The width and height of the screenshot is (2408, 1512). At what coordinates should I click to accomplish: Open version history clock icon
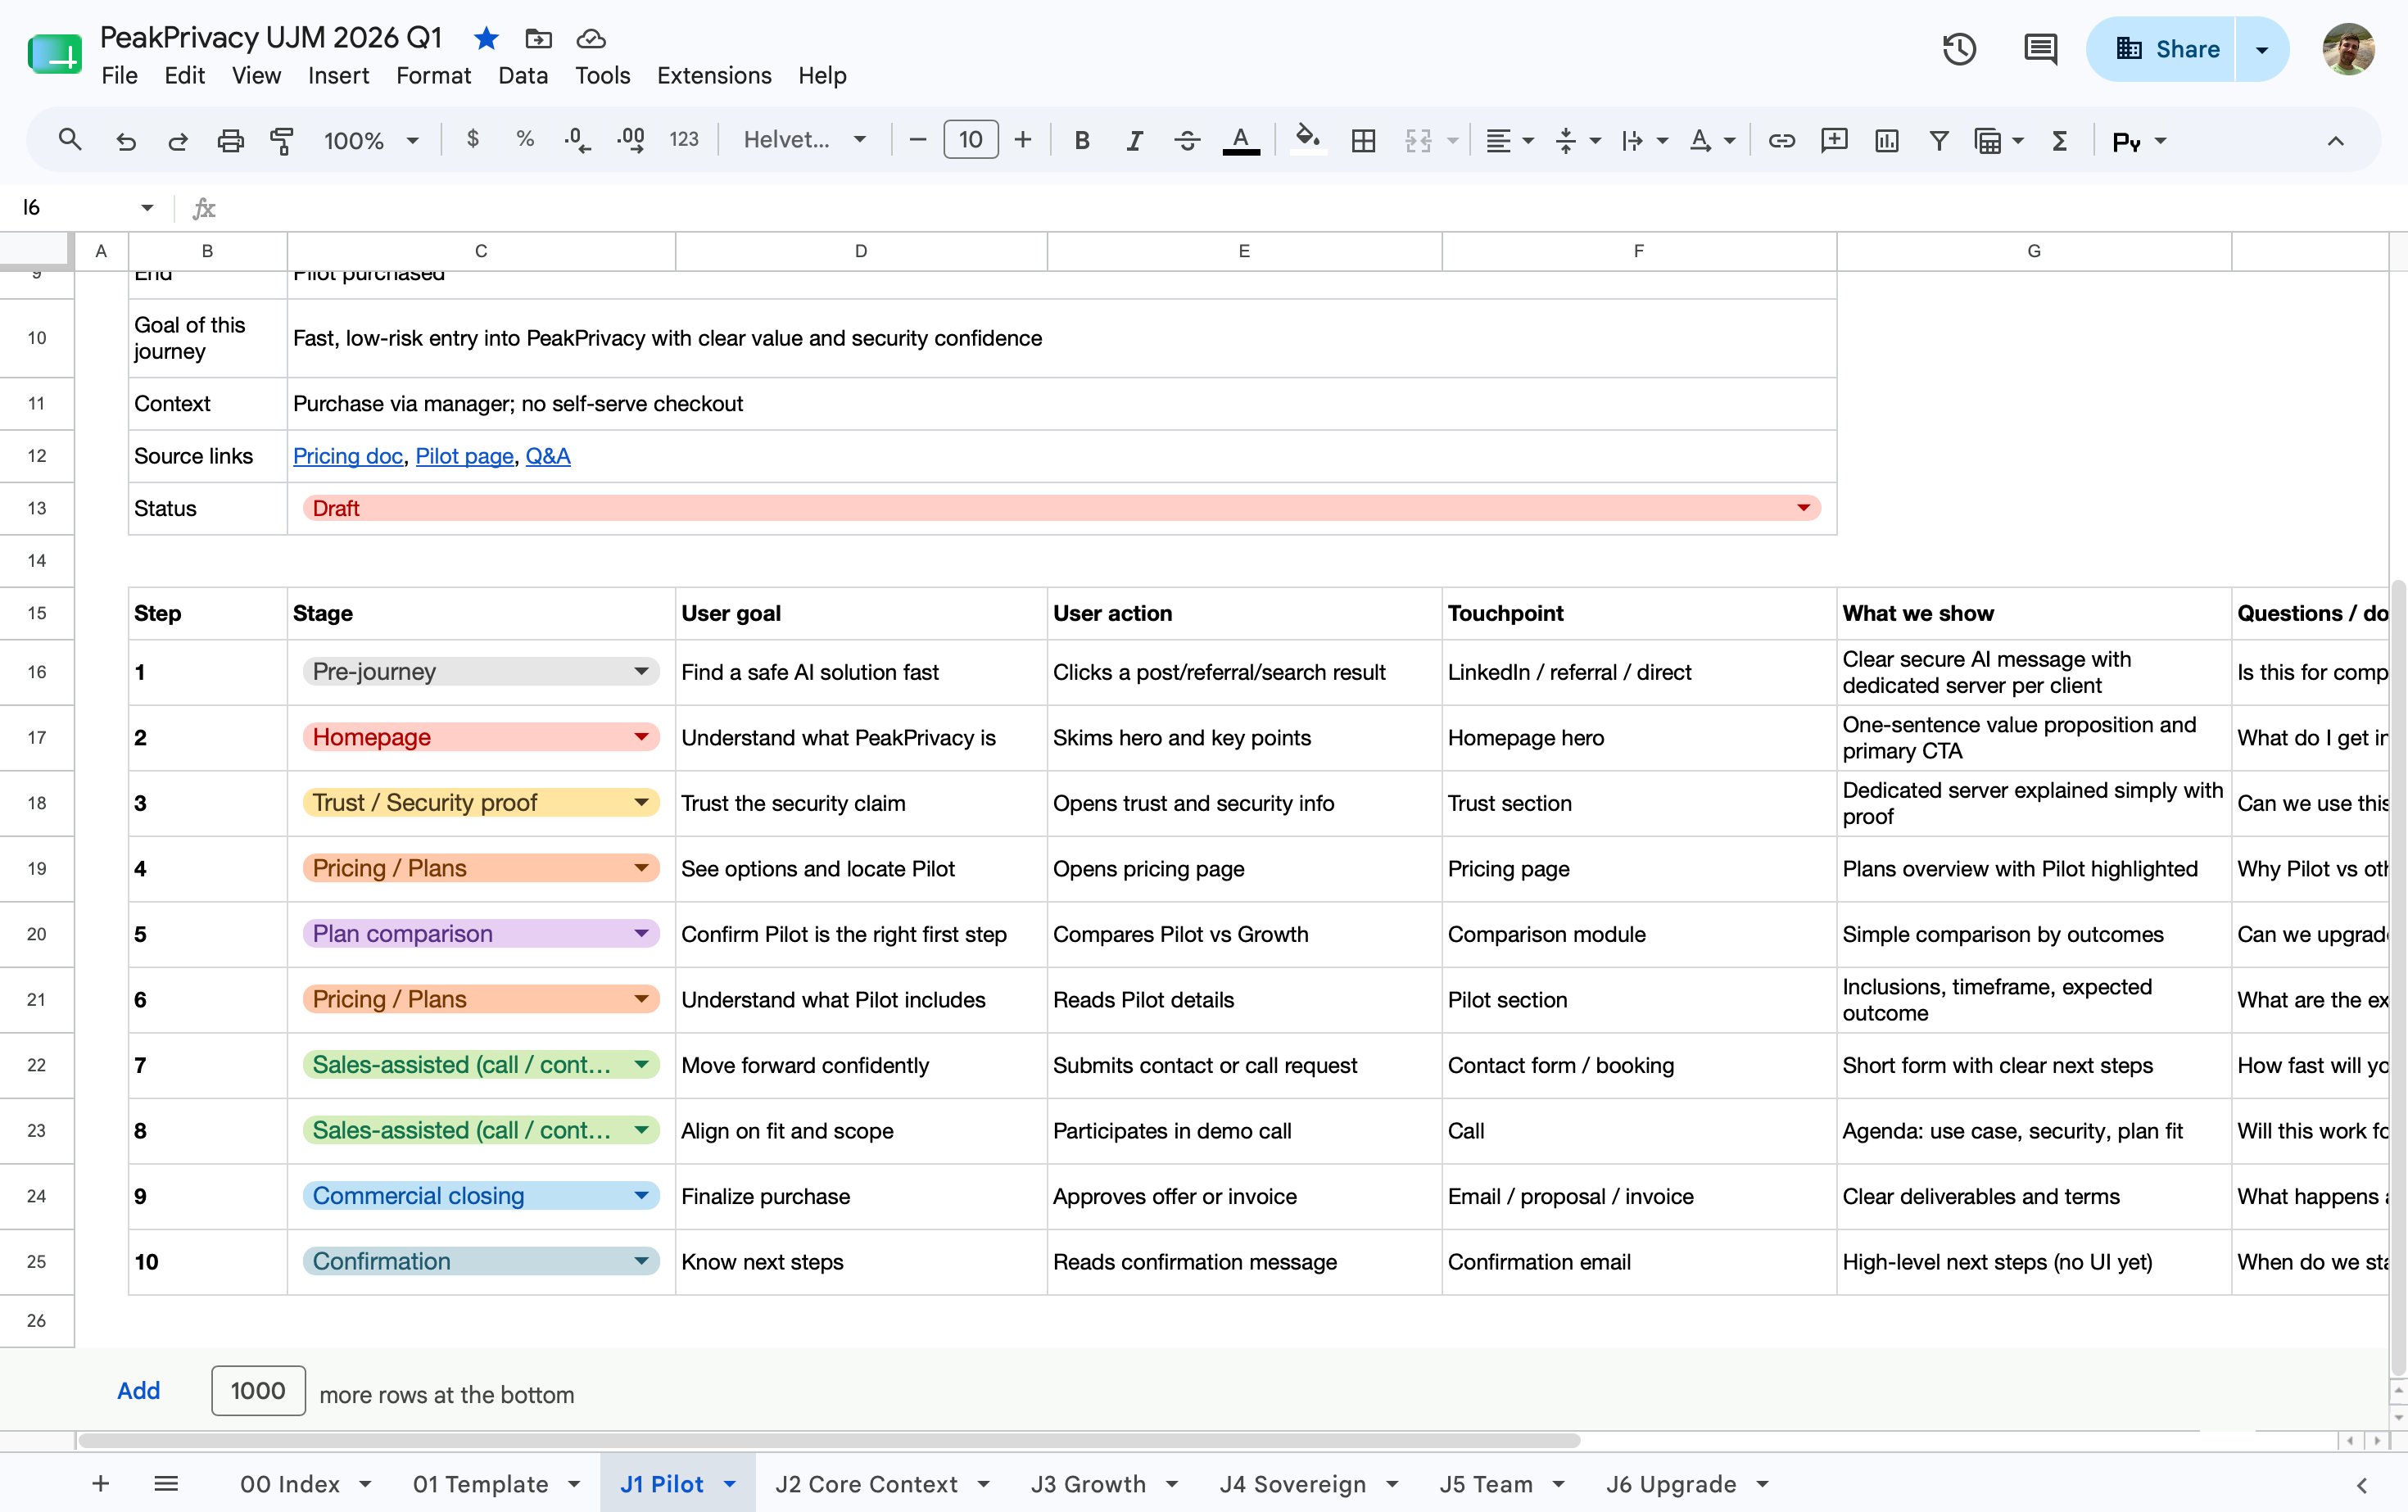[x=1959, y=49]
